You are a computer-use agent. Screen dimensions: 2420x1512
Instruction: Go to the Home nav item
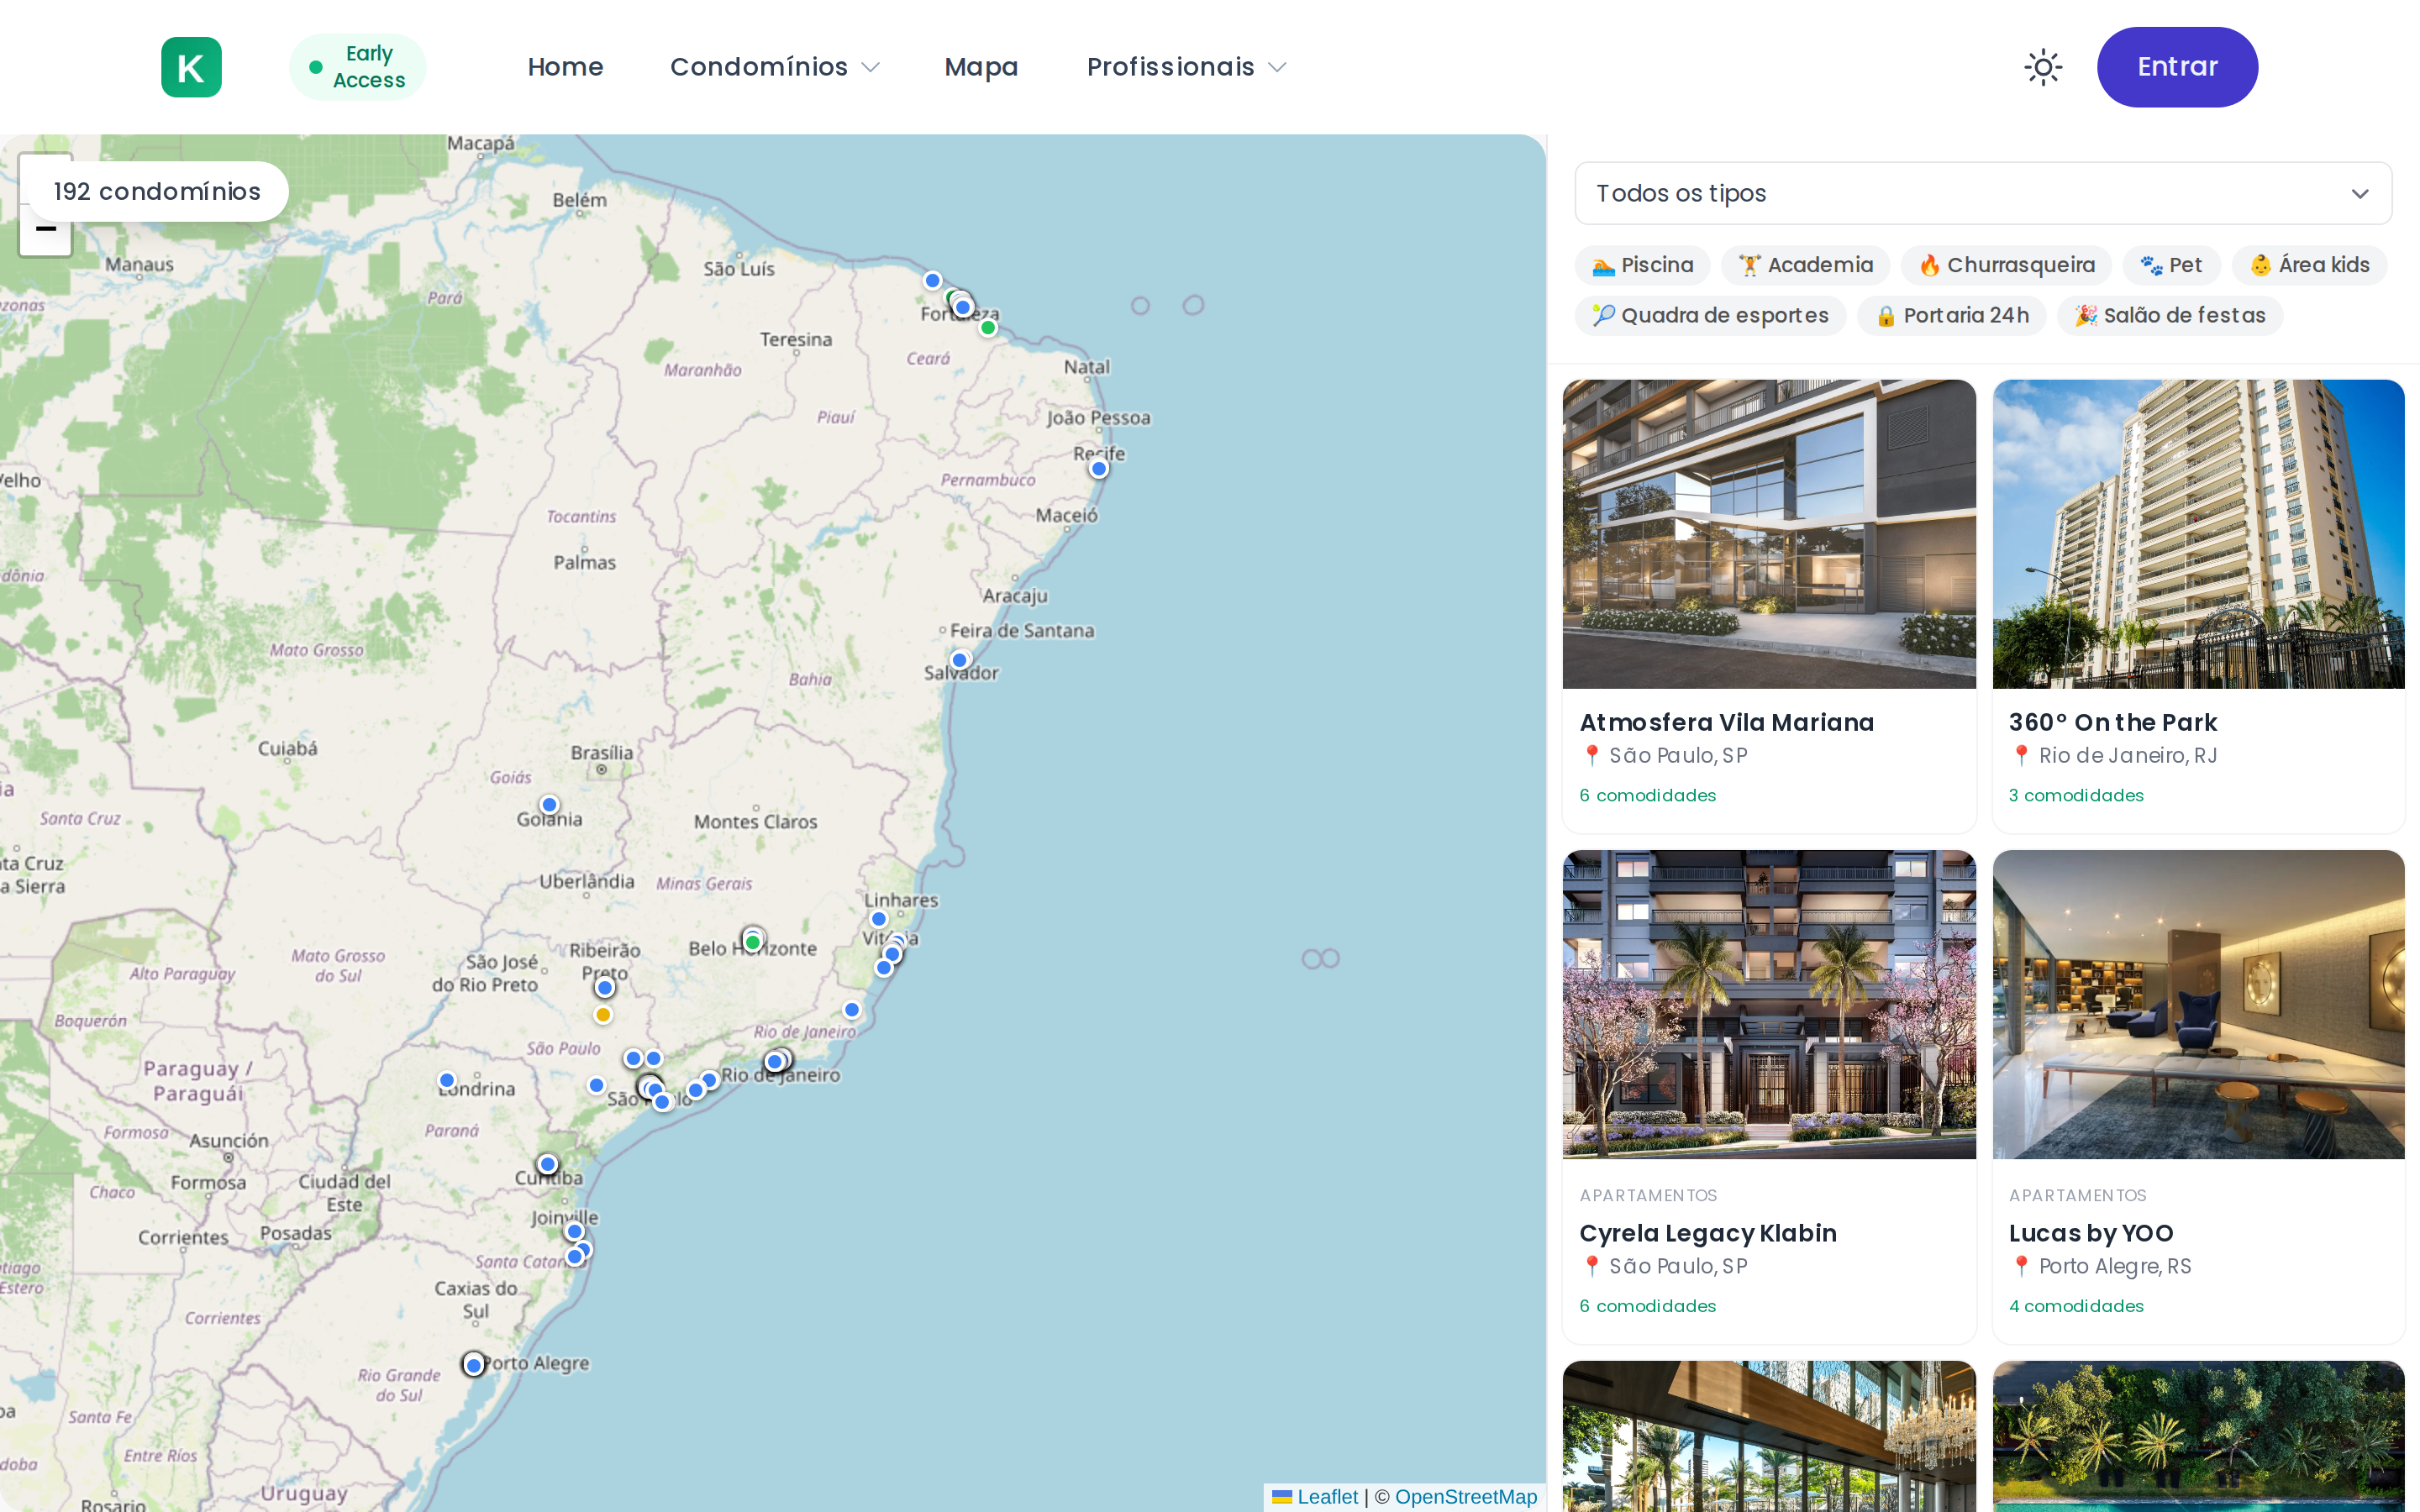coord(565,67)
